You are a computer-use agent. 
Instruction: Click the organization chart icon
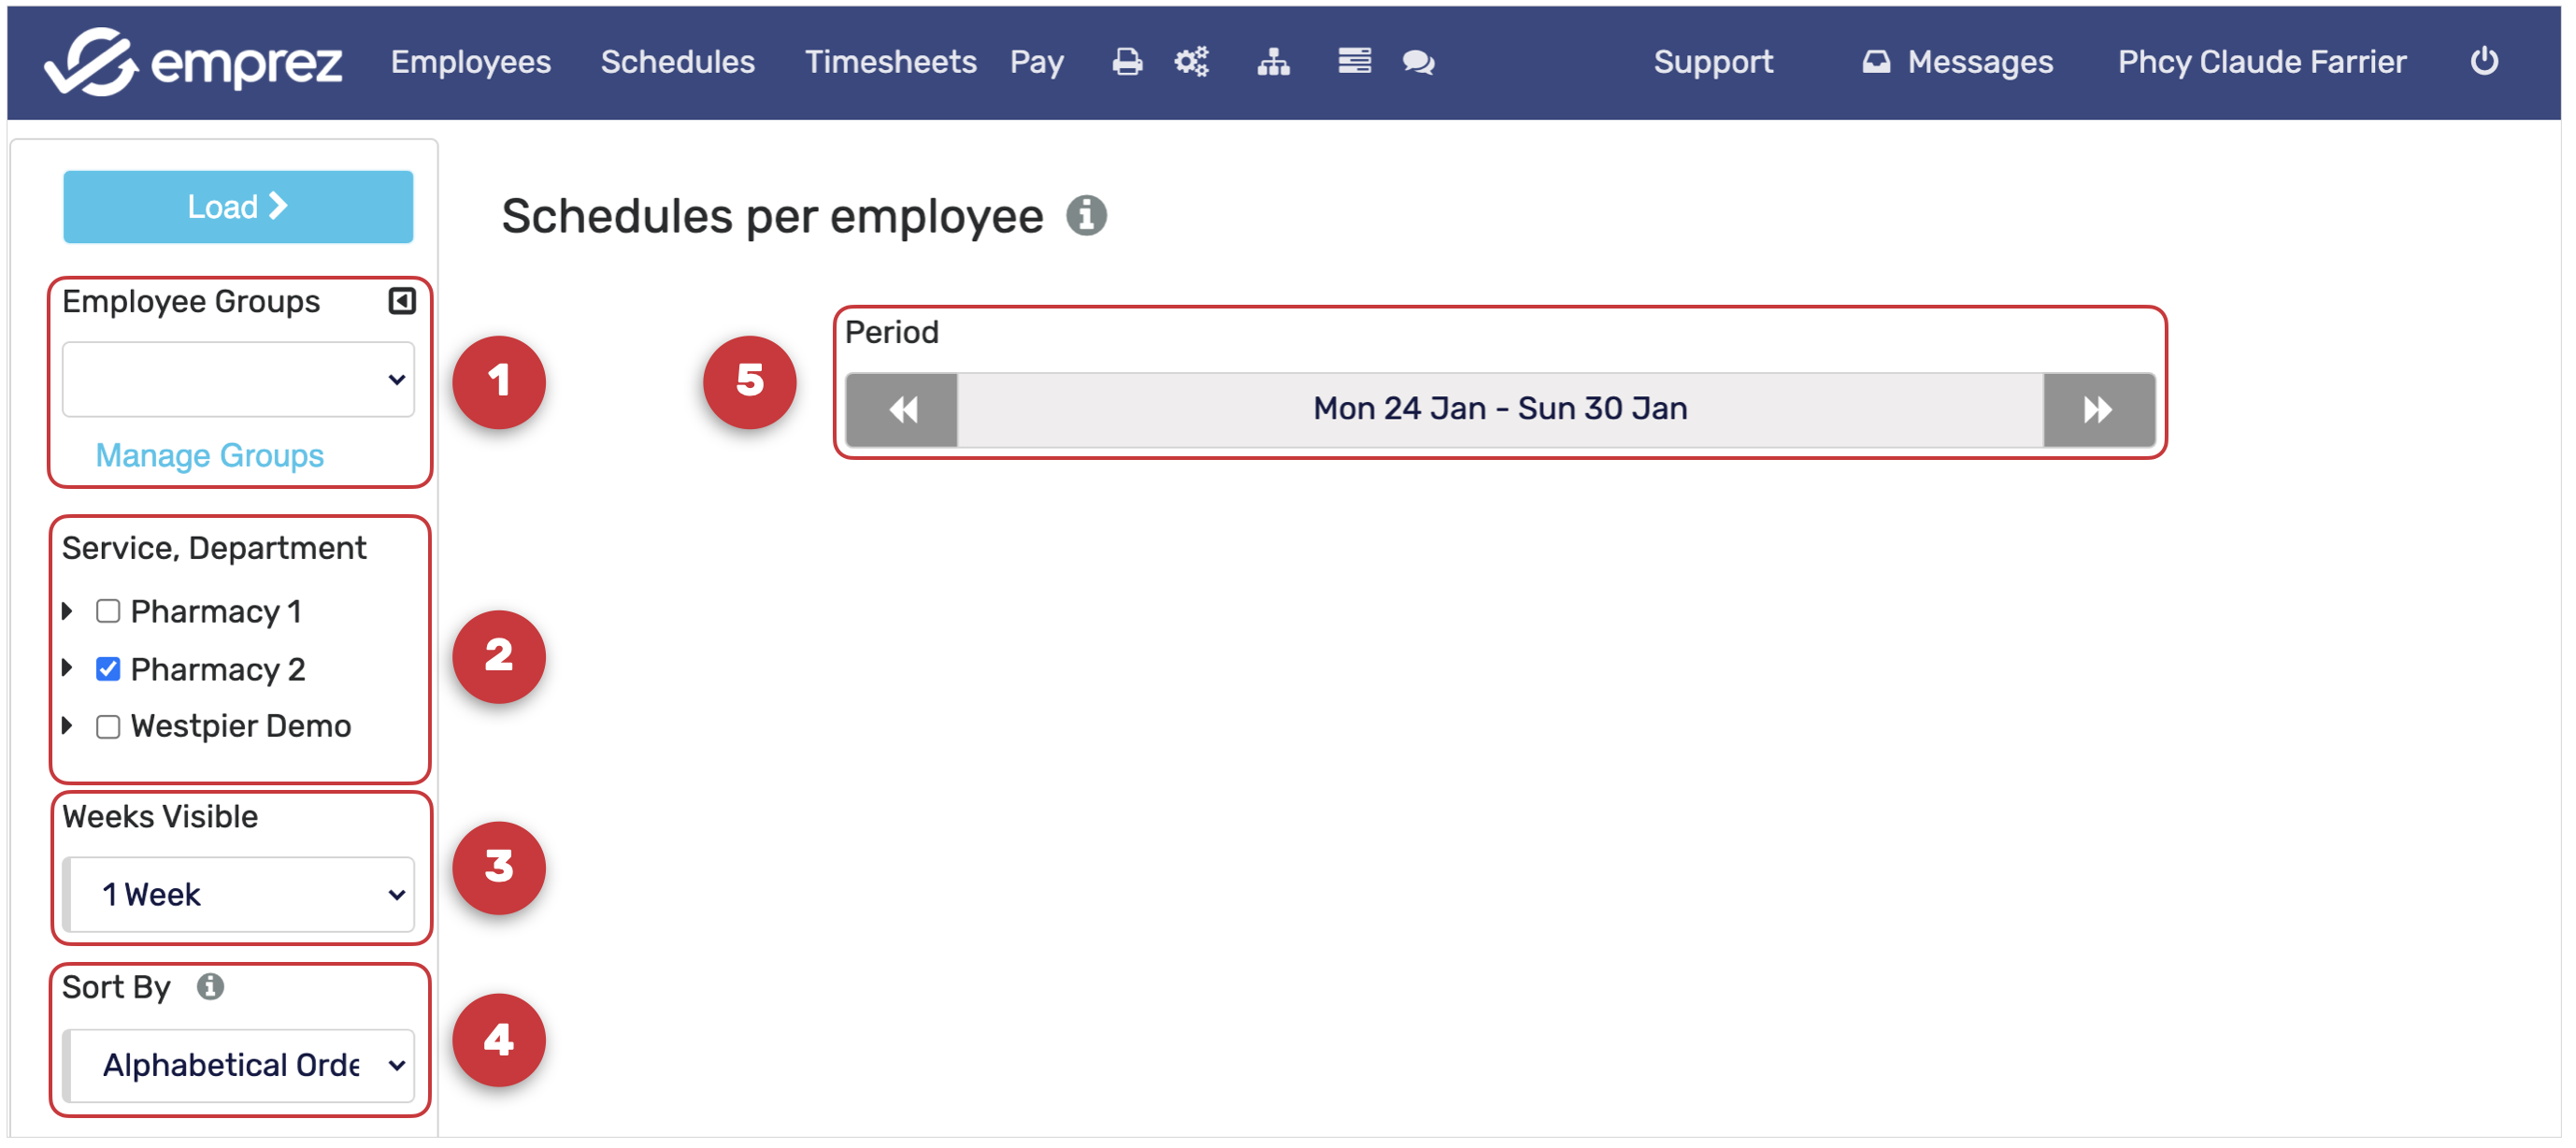click(x=1273, y=62)
